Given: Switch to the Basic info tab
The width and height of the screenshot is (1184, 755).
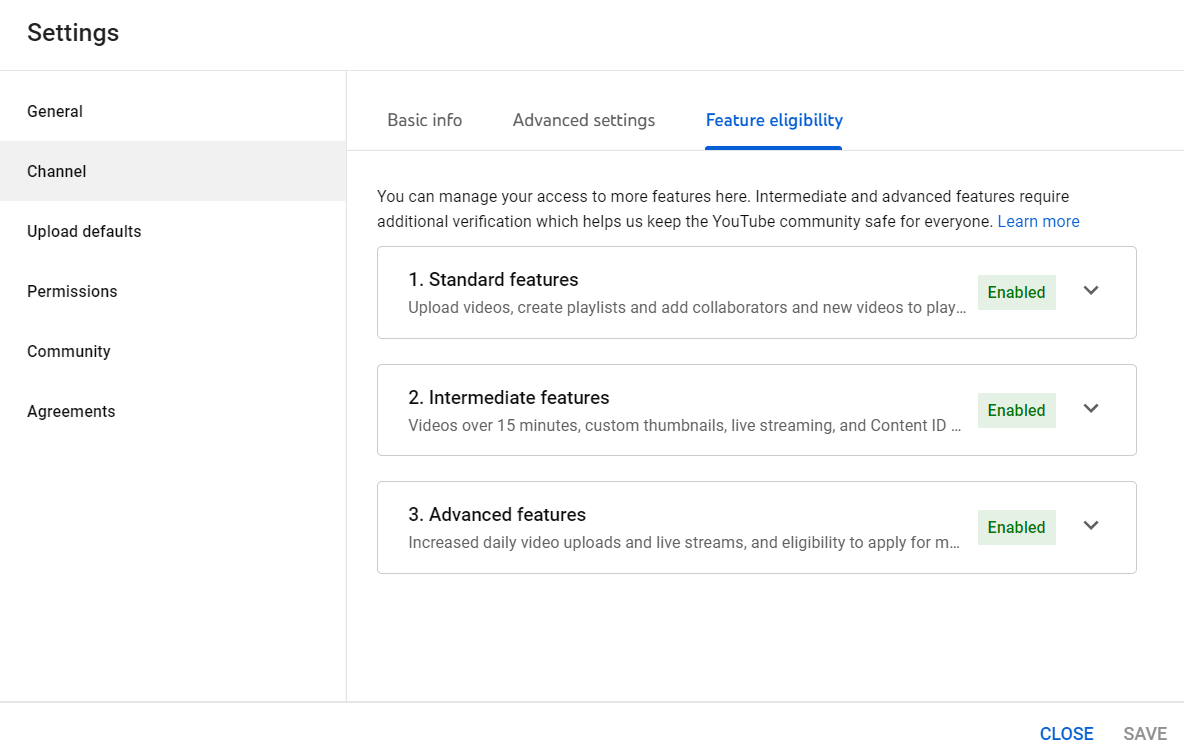Looking at the screenshot, I should [x=425, y=120].
